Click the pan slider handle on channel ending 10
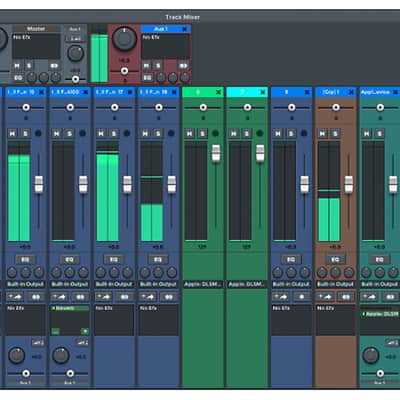Image resolution: width=400 pixels, height=400 pixels. pos(26,107)
